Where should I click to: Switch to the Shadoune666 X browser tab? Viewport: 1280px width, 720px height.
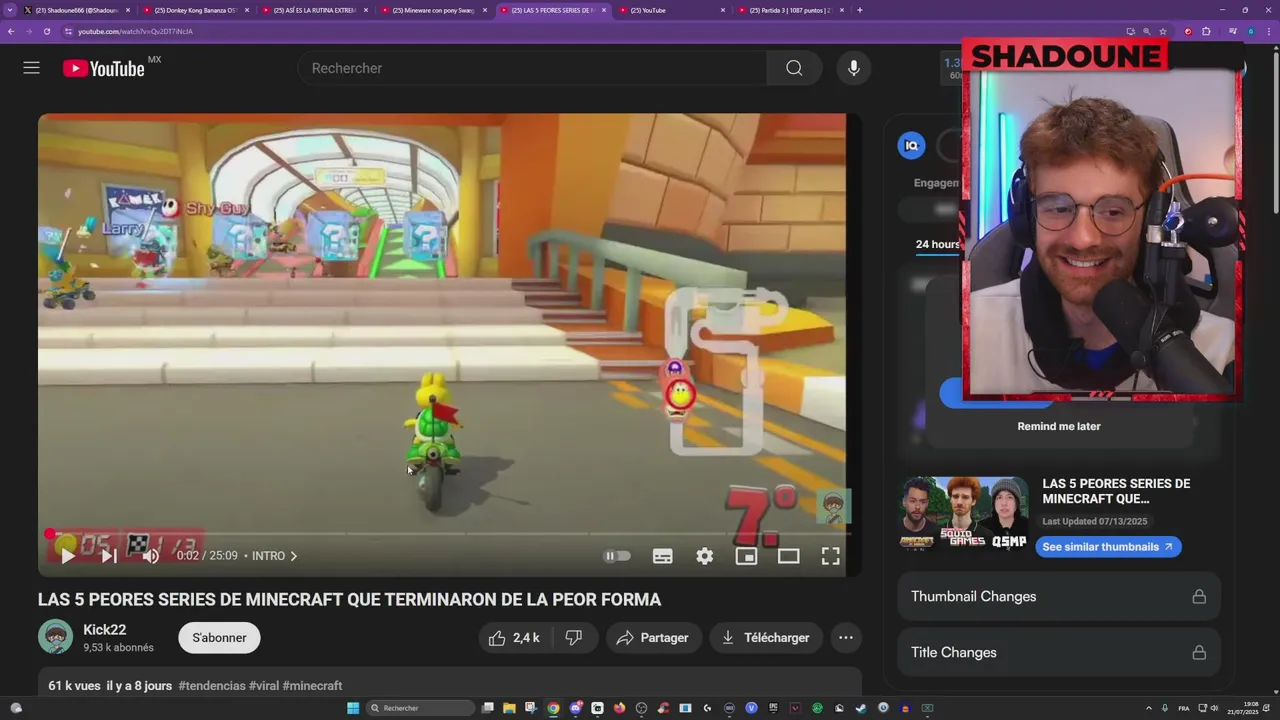76,10
